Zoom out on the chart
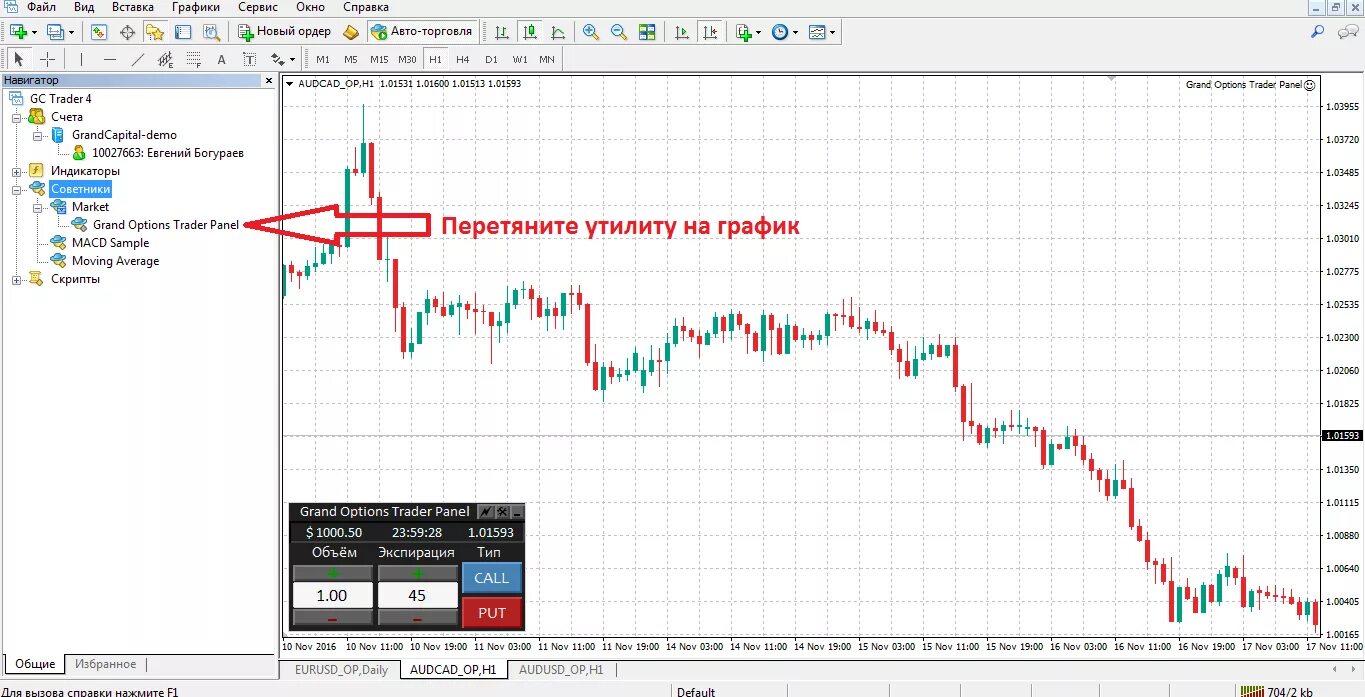 [619, 32]
